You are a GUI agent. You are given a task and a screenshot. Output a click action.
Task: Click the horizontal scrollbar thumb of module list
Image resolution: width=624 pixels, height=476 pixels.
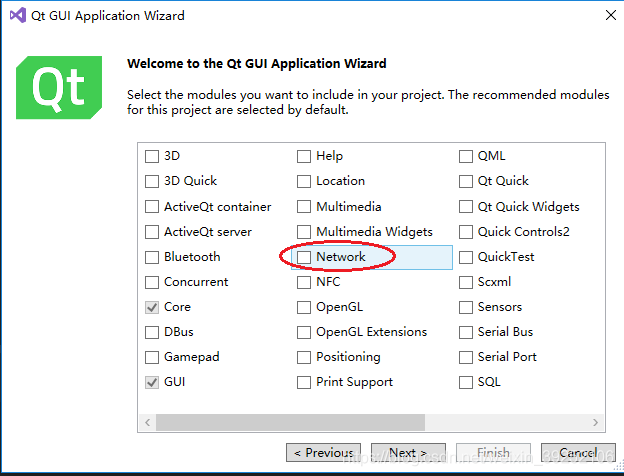[291, 422]
